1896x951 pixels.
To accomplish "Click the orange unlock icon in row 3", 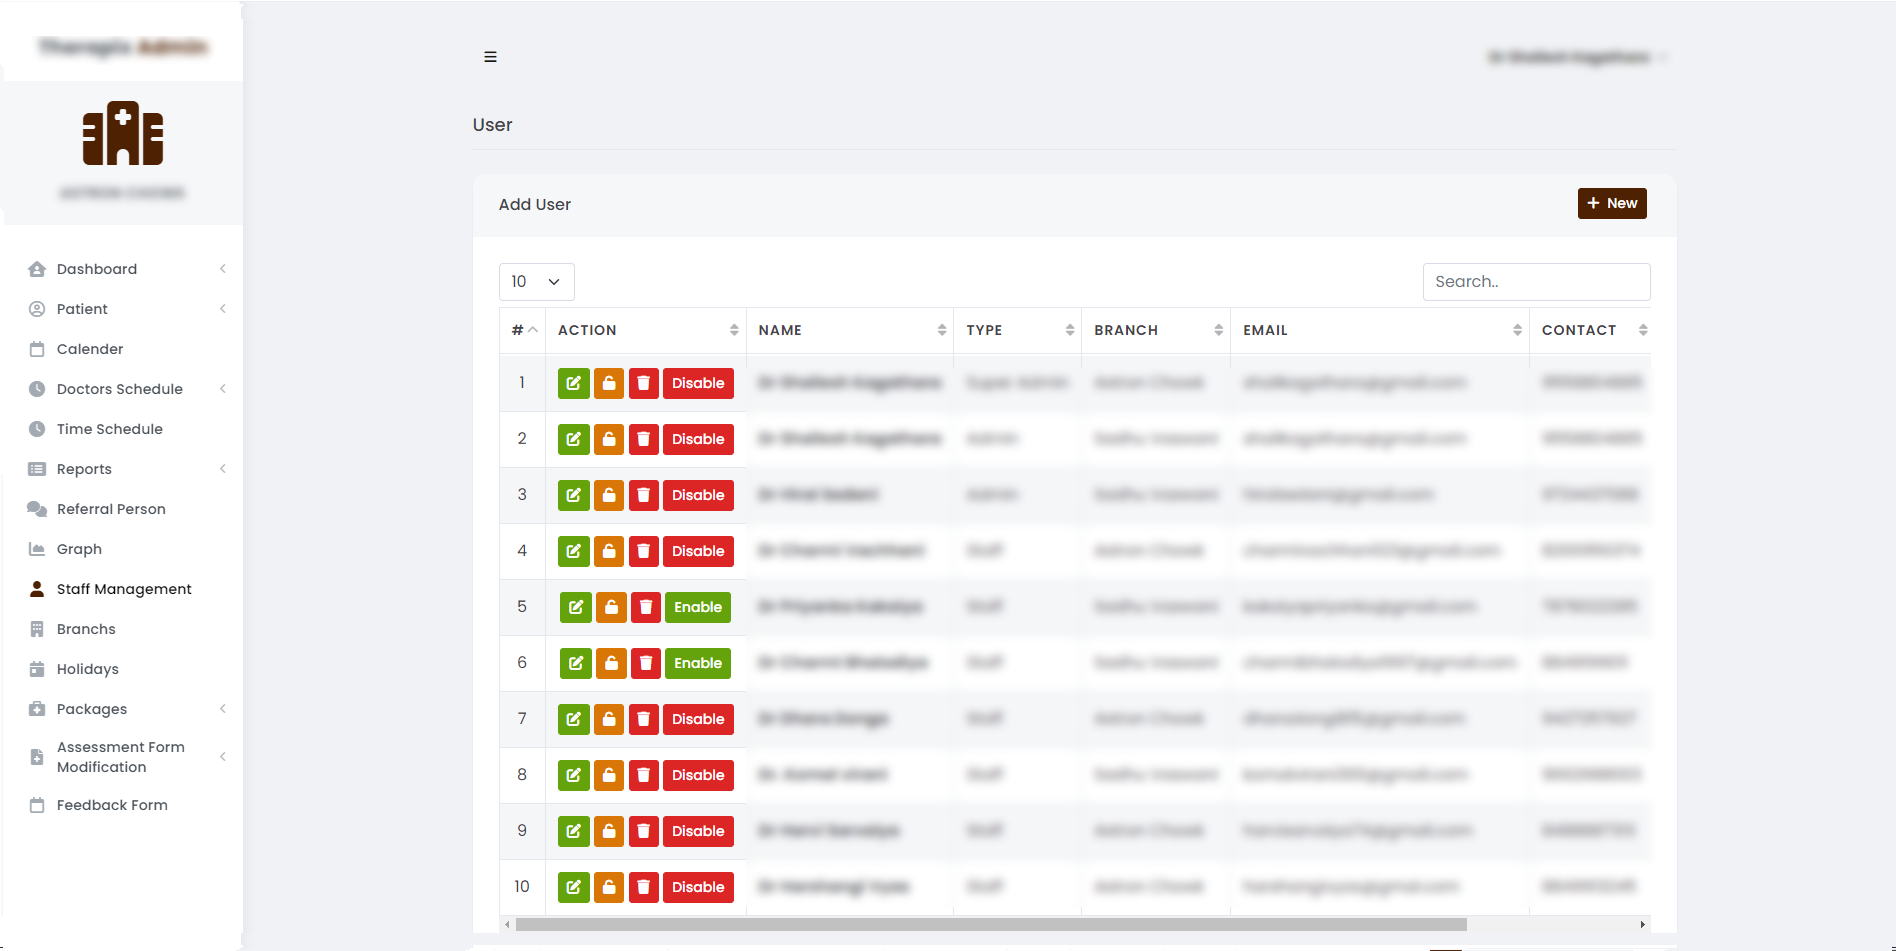I will (x=608, y=495).
